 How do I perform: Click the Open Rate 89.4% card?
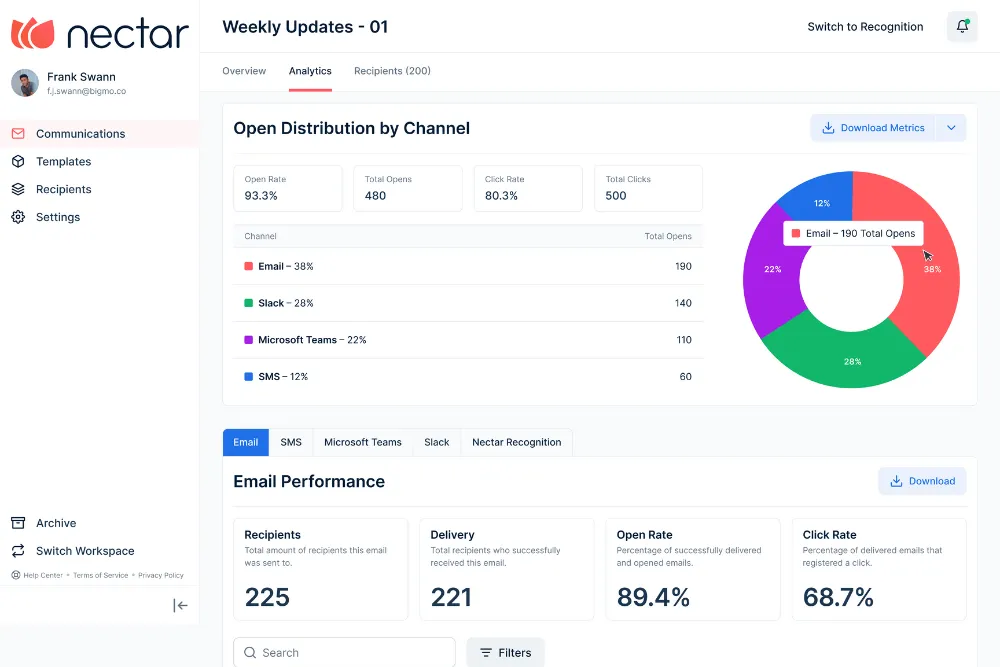click(693, 569)
